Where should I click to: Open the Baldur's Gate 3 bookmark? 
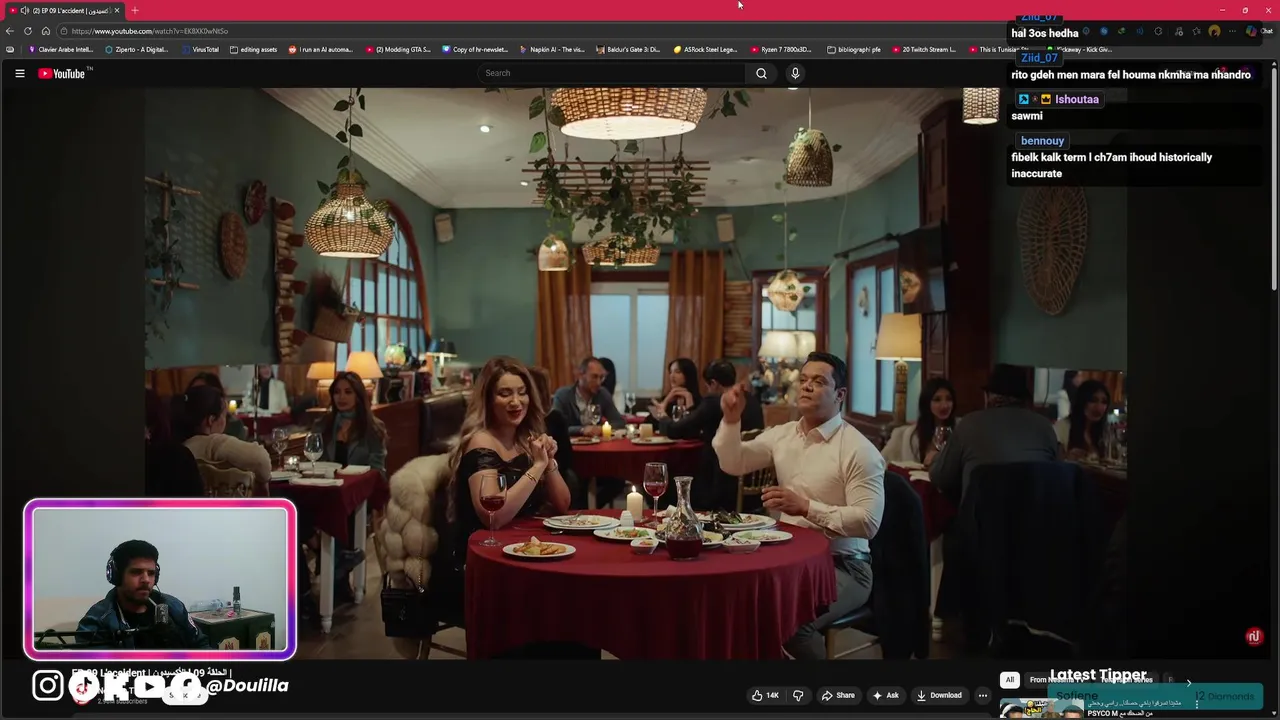coord(629,49)
